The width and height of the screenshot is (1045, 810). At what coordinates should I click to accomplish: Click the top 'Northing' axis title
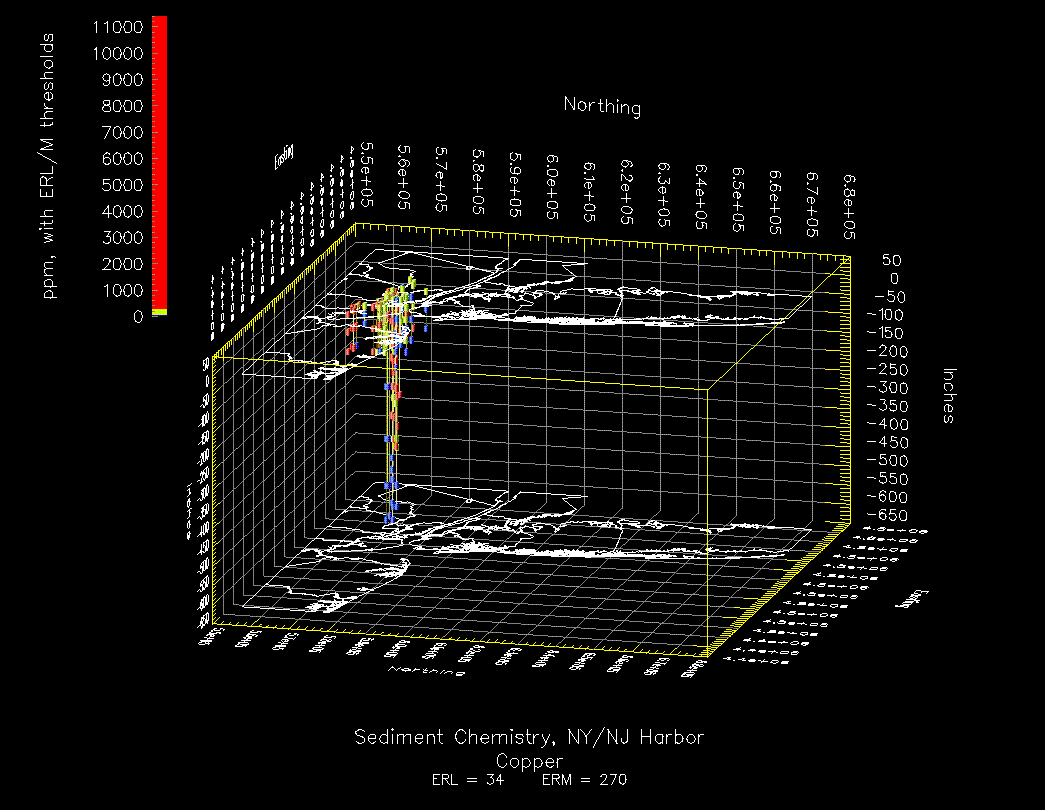[601, 106]
